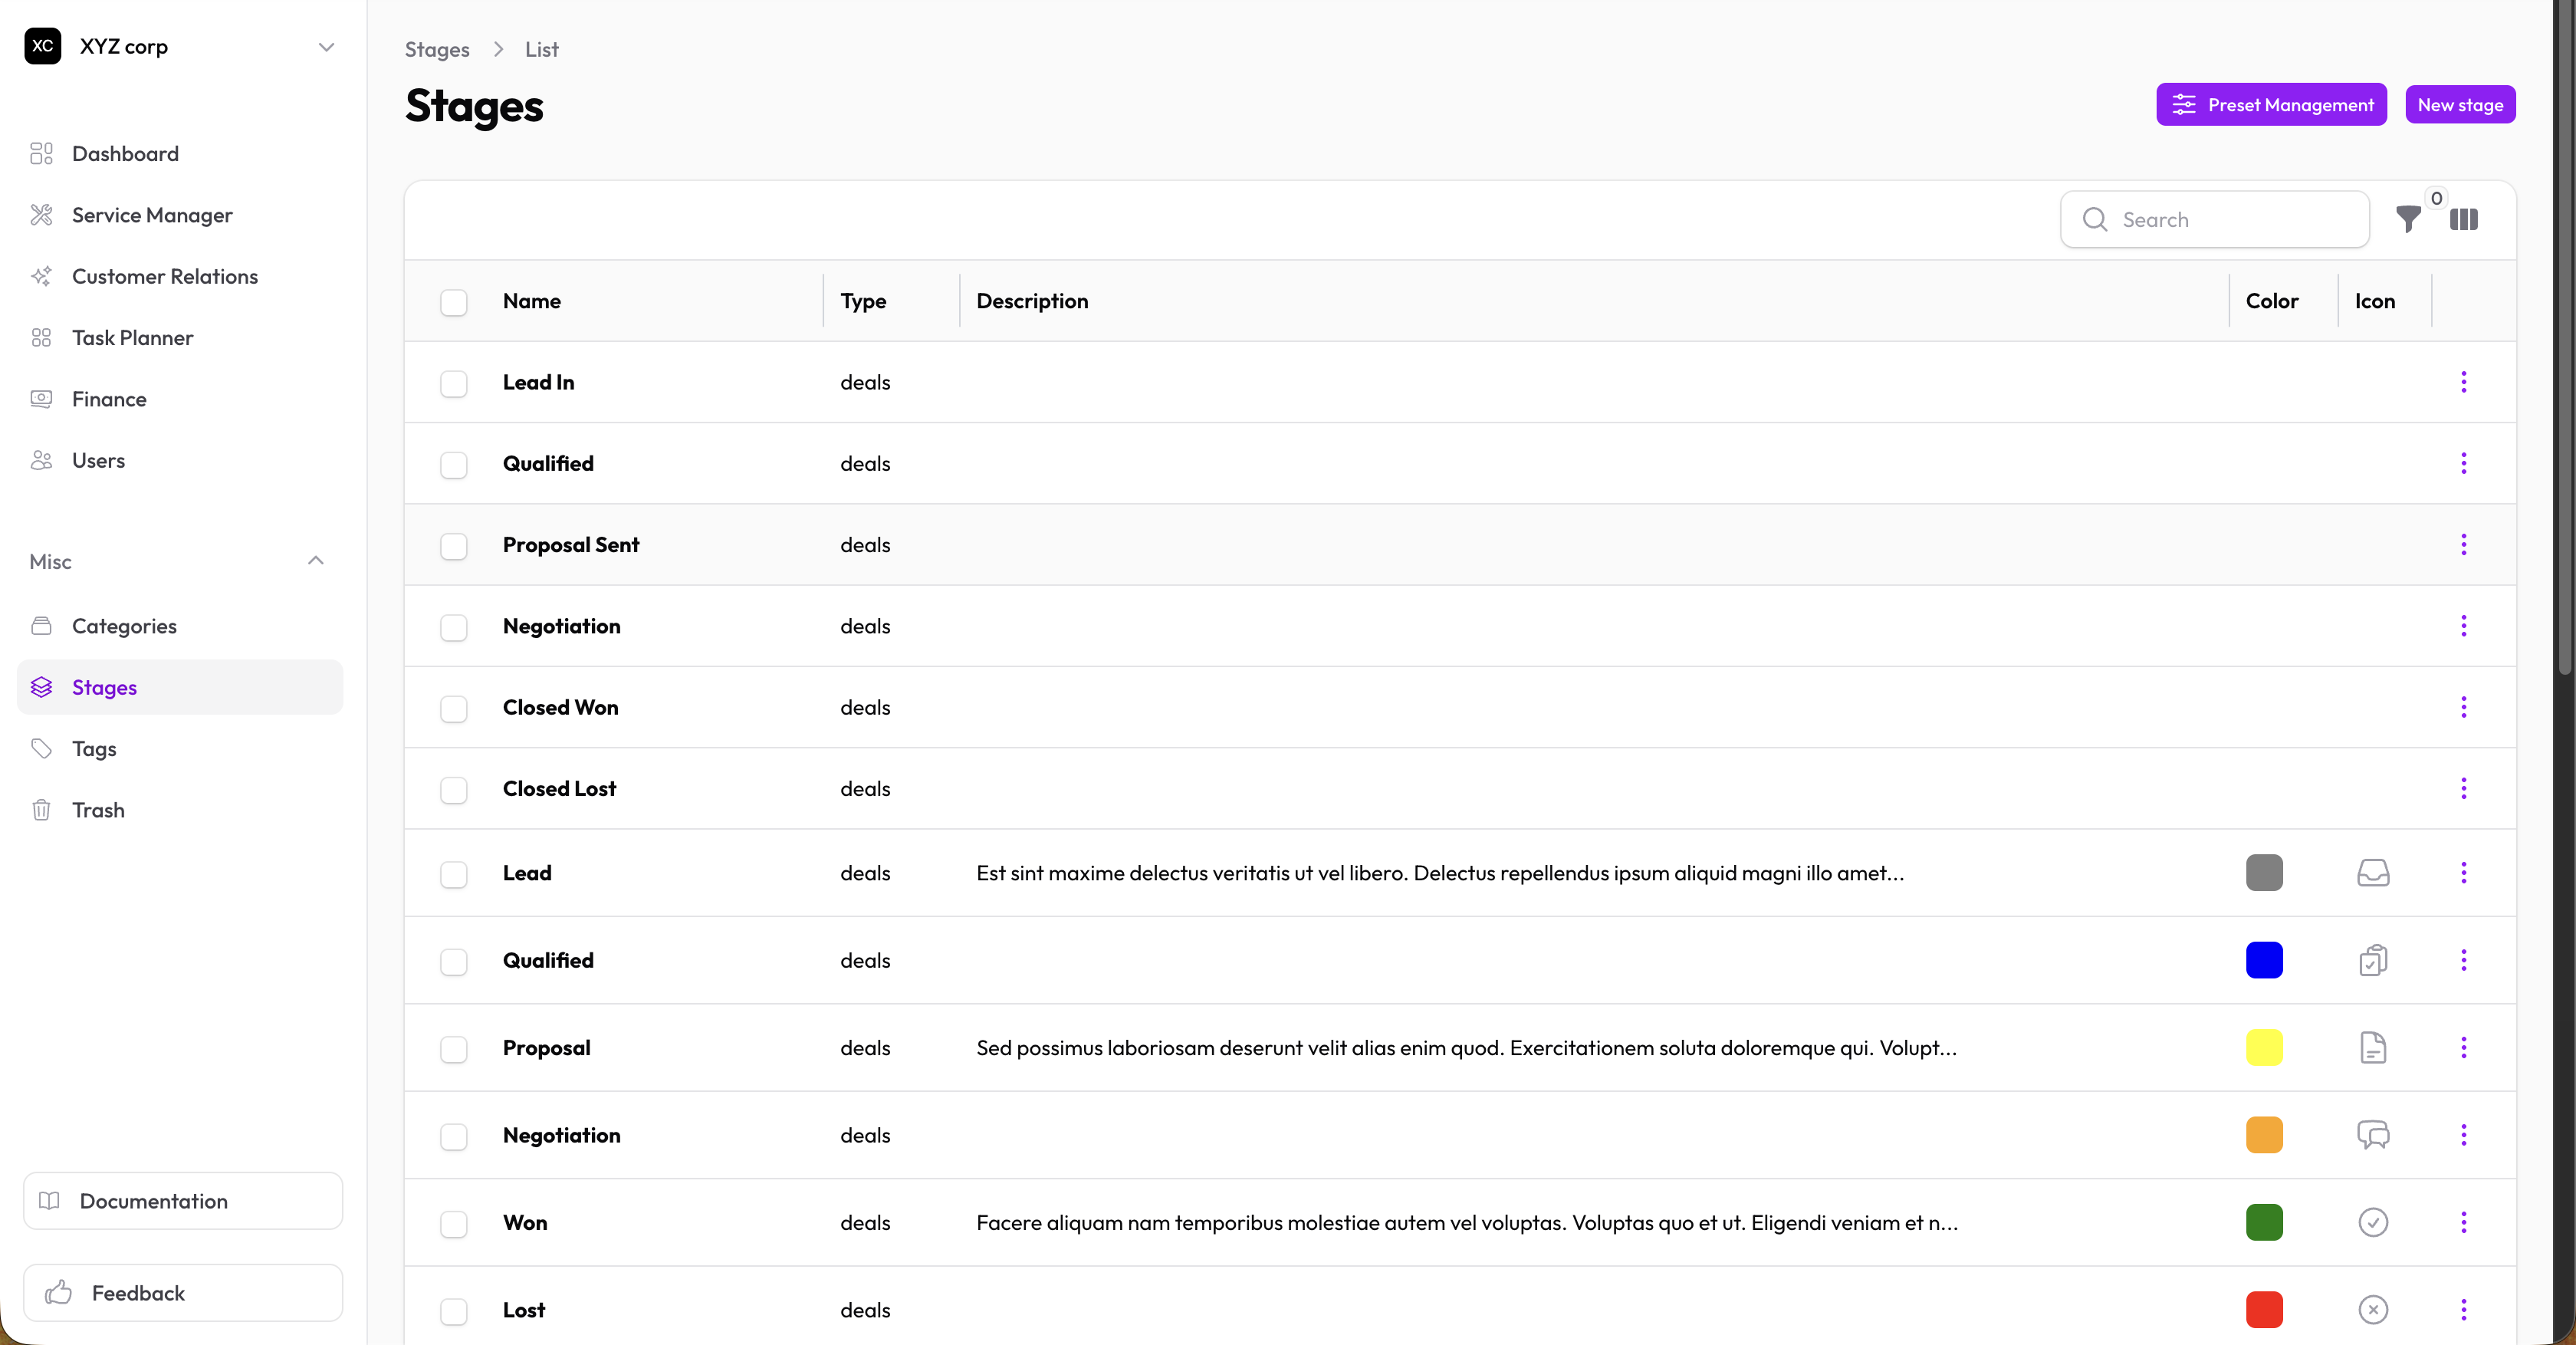Click the yellow color swatch in Proposal row
The height and width of the screenshot is (1345, 2576).
(x=2264, y=1048)
